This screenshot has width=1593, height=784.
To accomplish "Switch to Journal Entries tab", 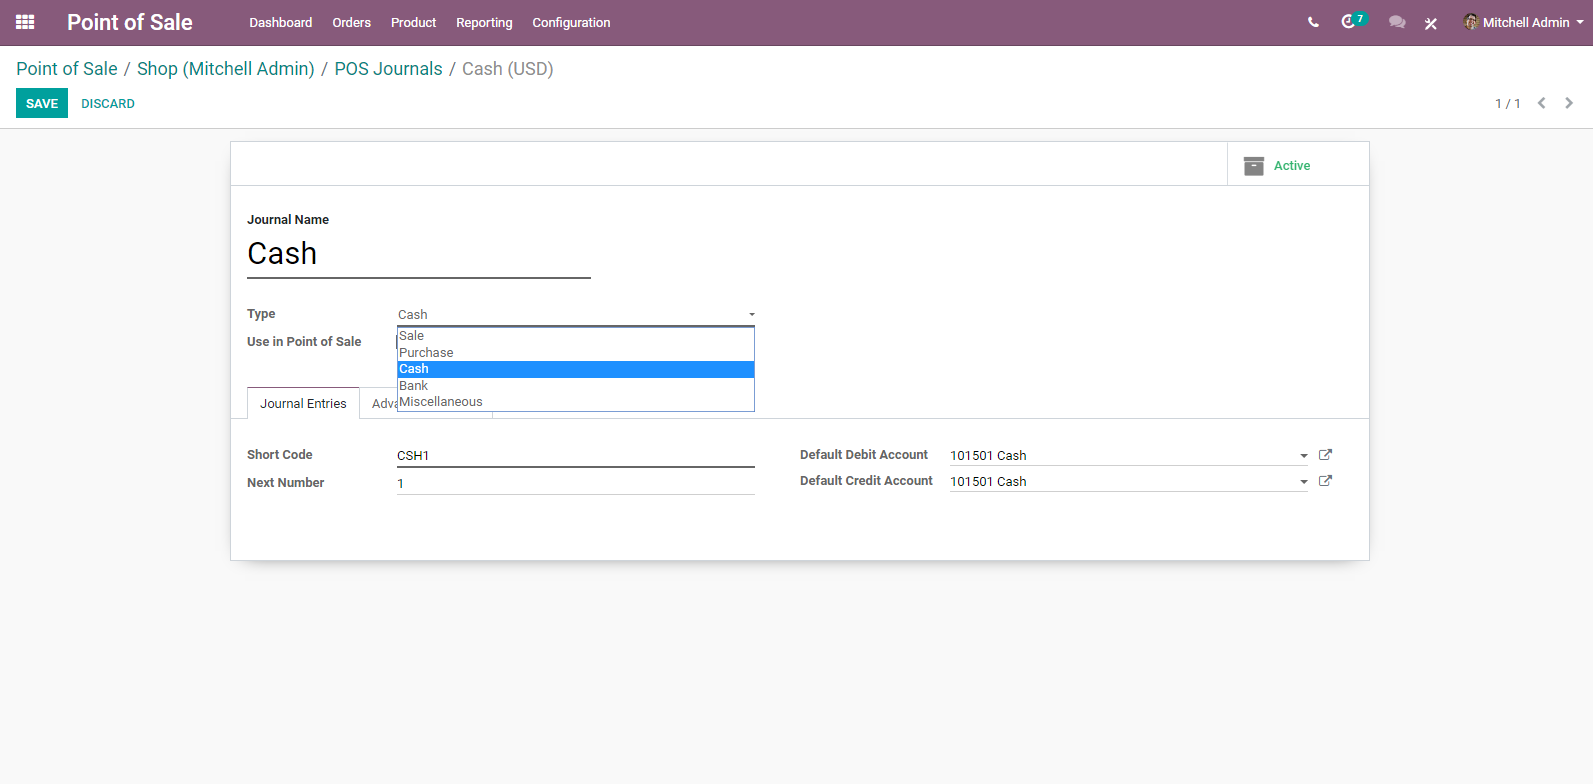I will click(x=303, y=403).
